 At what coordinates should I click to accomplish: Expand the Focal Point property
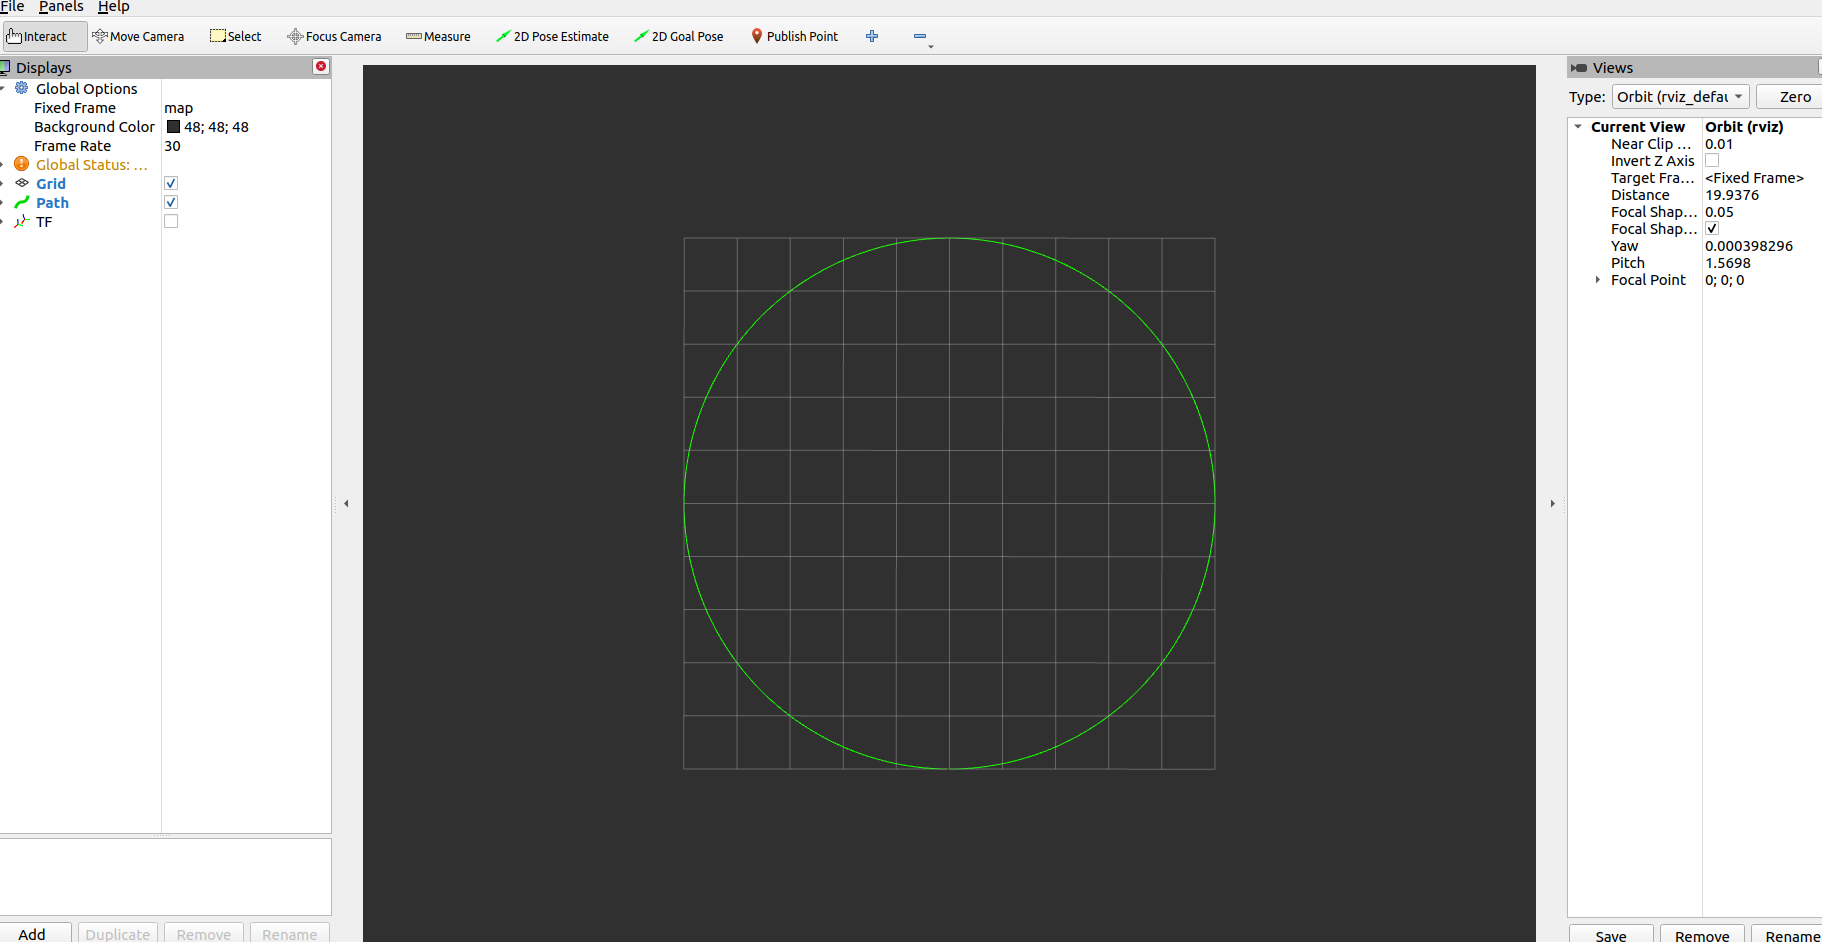click(1598, 280)
